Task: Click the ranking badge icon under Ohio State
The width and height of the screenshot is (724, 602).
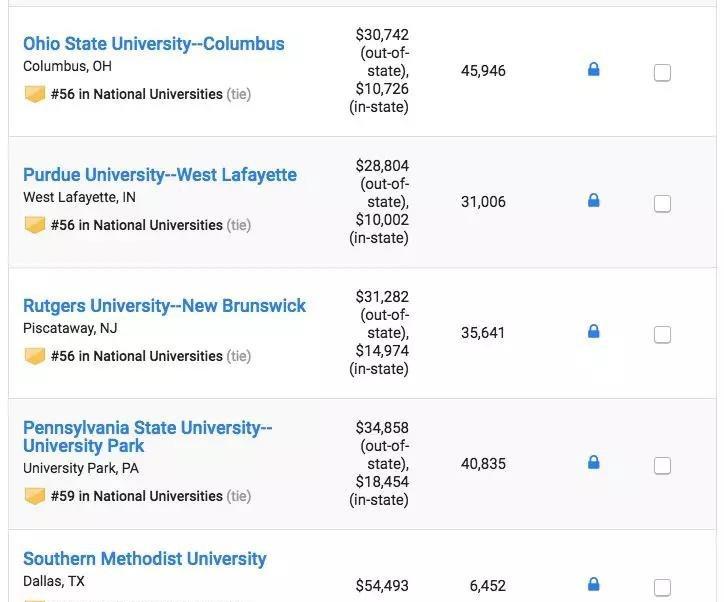Action: [35, 94]
